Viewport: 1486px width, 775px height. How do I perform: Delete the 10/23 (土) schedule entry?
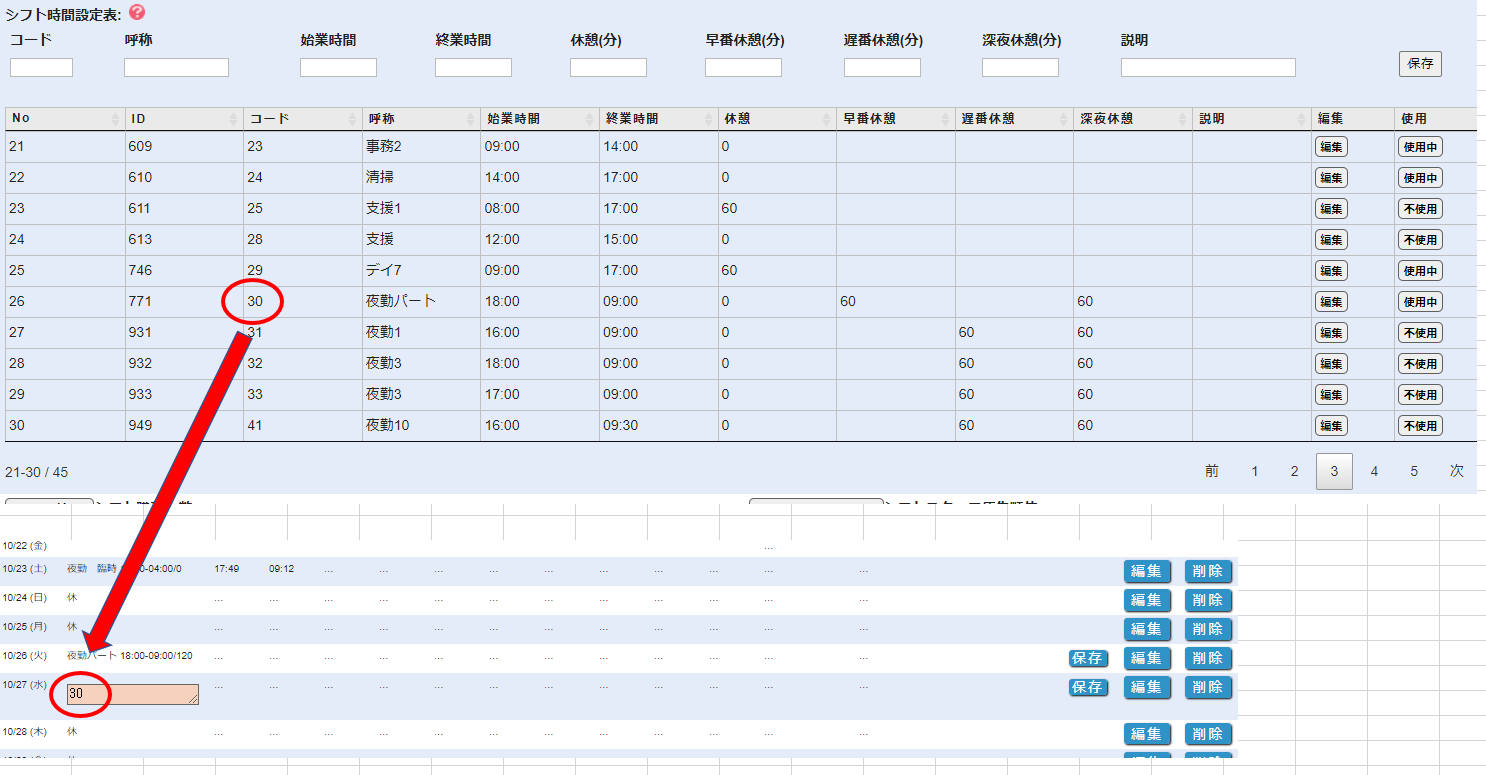(x=1208, y=572)
